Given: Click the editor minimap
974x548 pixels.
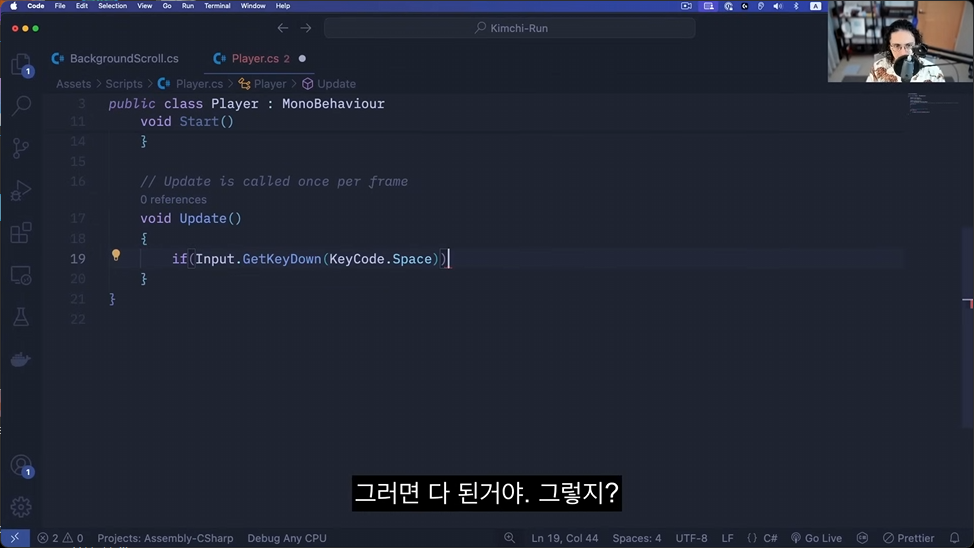Looking at the screenshot, I should click(932, 103).
